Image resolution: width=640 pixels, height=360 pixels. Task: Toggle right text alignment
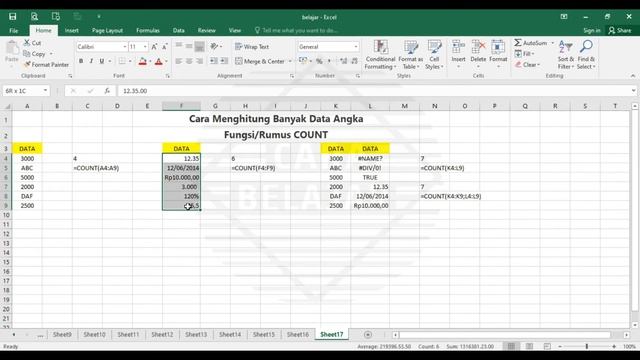[x=199, y=61]
